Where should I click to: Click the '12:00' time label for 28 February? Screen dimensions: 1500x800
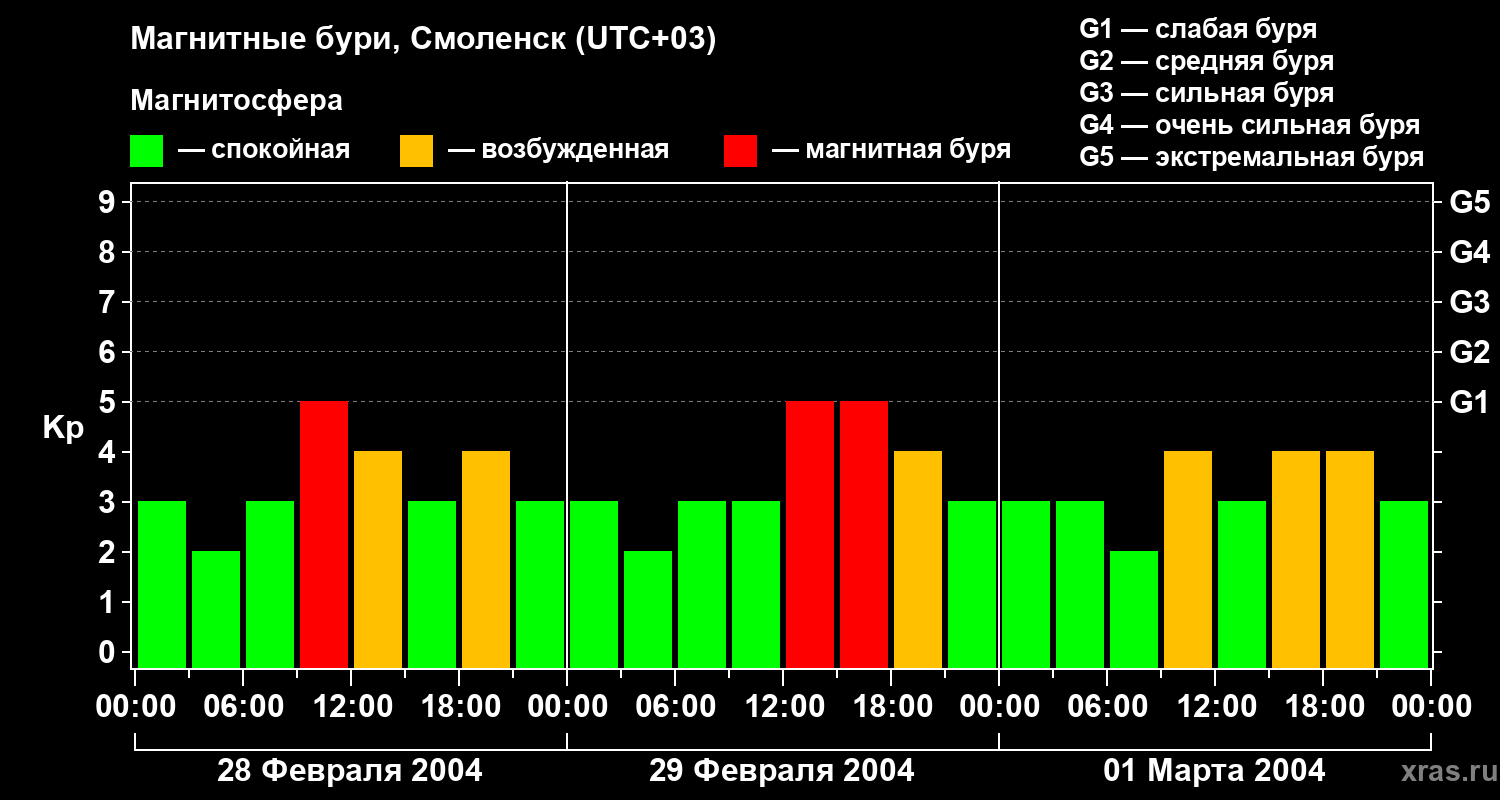[351, 706]
